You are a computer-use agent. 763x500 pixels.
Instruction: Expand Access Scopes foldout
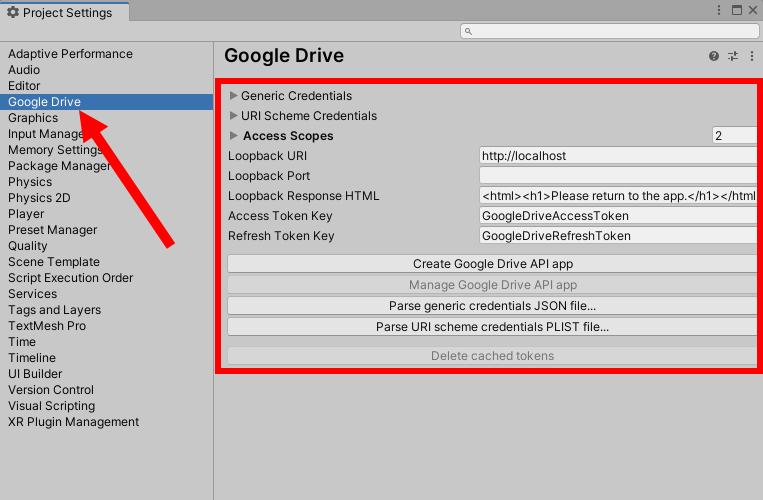pyautogui.click(x=234, y=135)
